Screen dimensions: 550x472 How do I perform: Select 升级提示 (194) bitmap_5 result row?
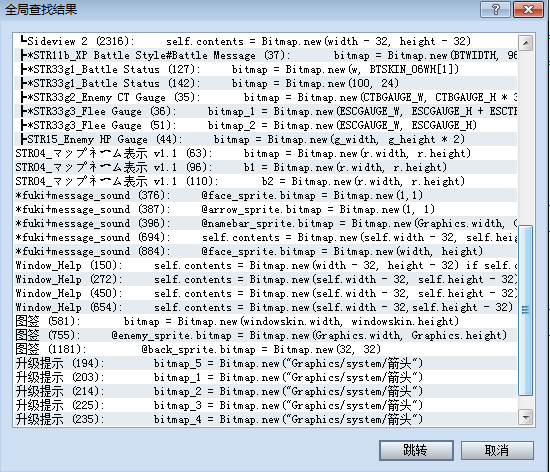coord(266,363)
